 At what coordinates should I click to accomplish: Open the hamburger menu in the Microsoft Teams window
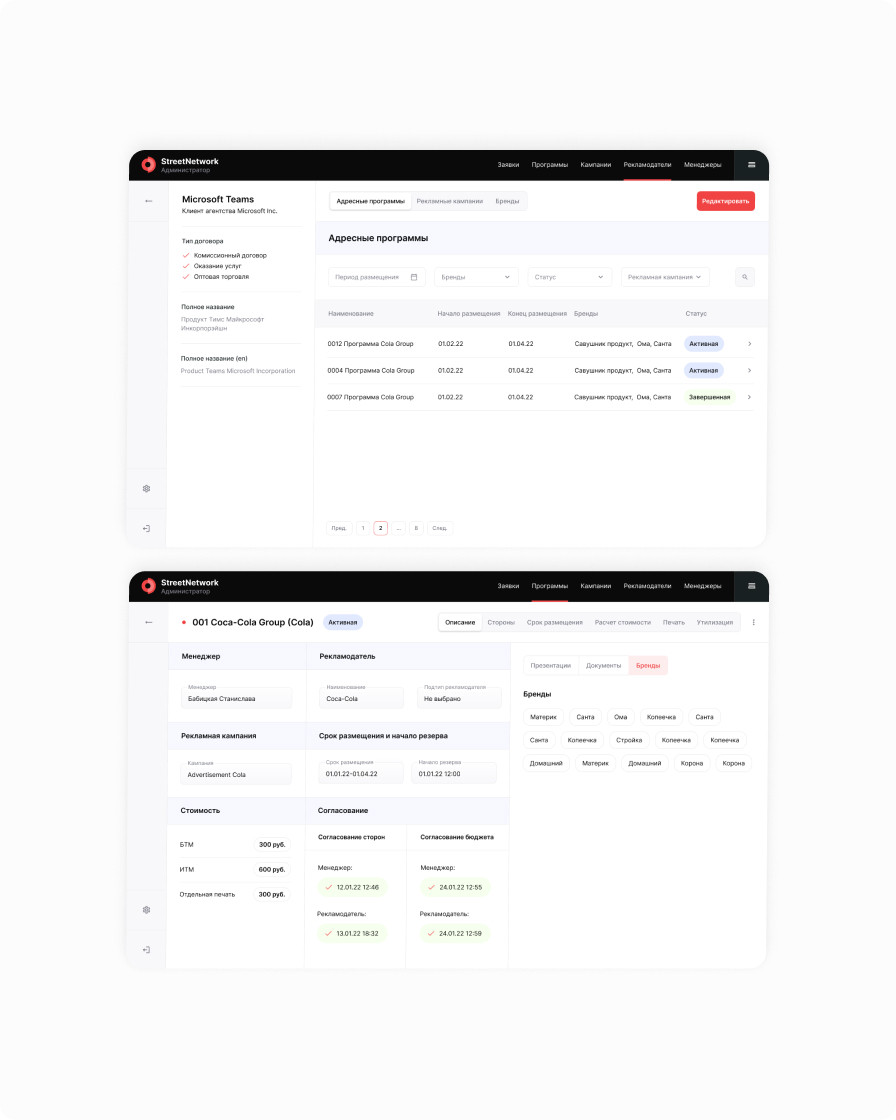(751, 165)
